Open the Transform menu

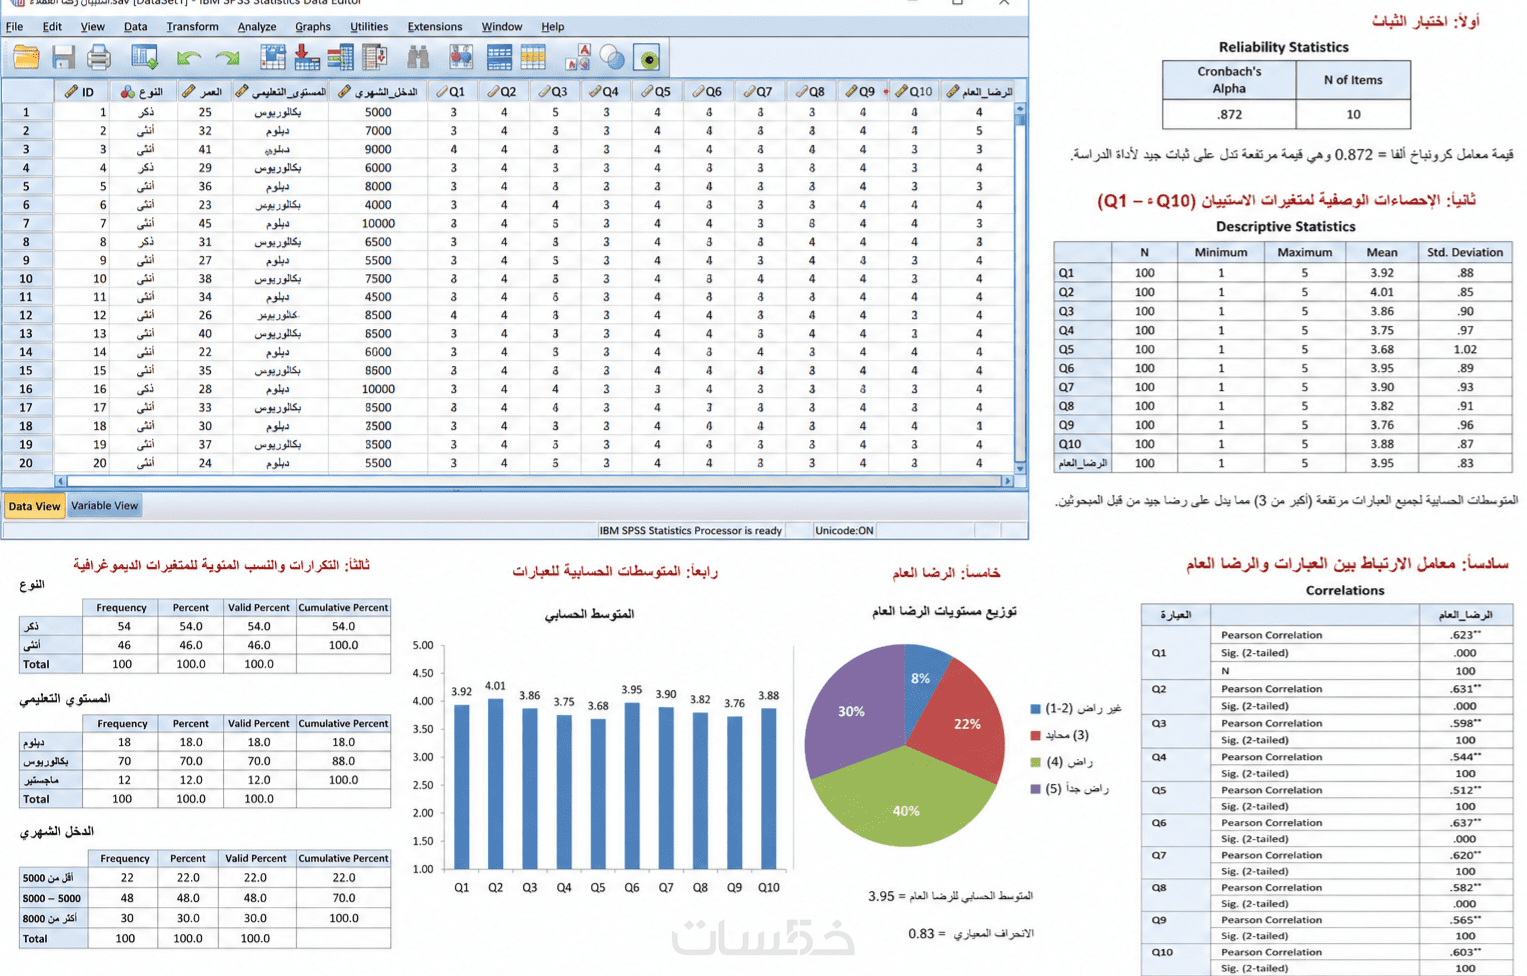coord(192,27)
